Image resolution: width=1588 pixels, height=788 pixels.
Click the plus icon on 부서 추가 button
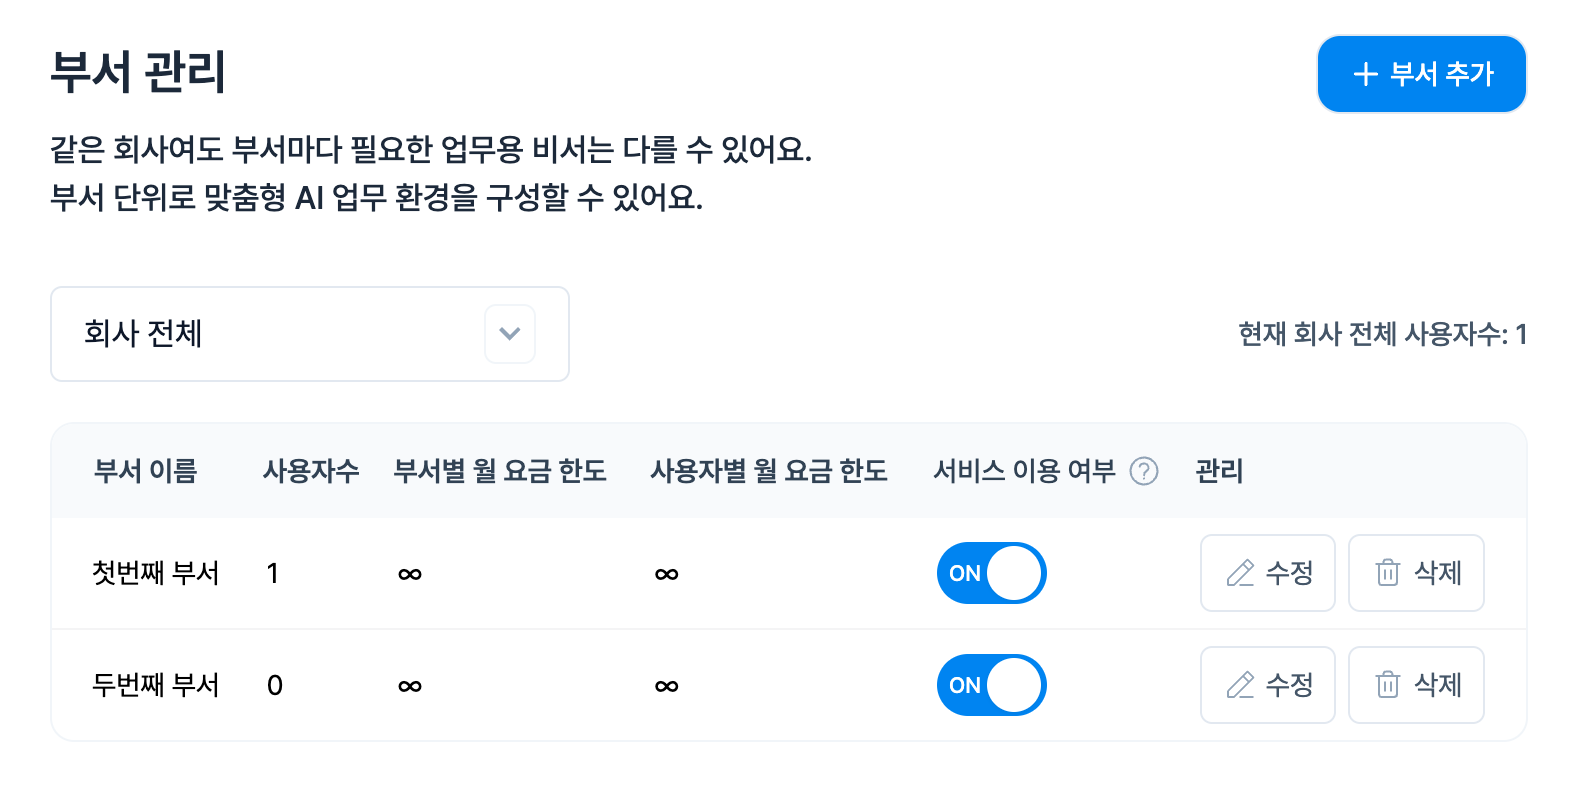point(1365,74)
